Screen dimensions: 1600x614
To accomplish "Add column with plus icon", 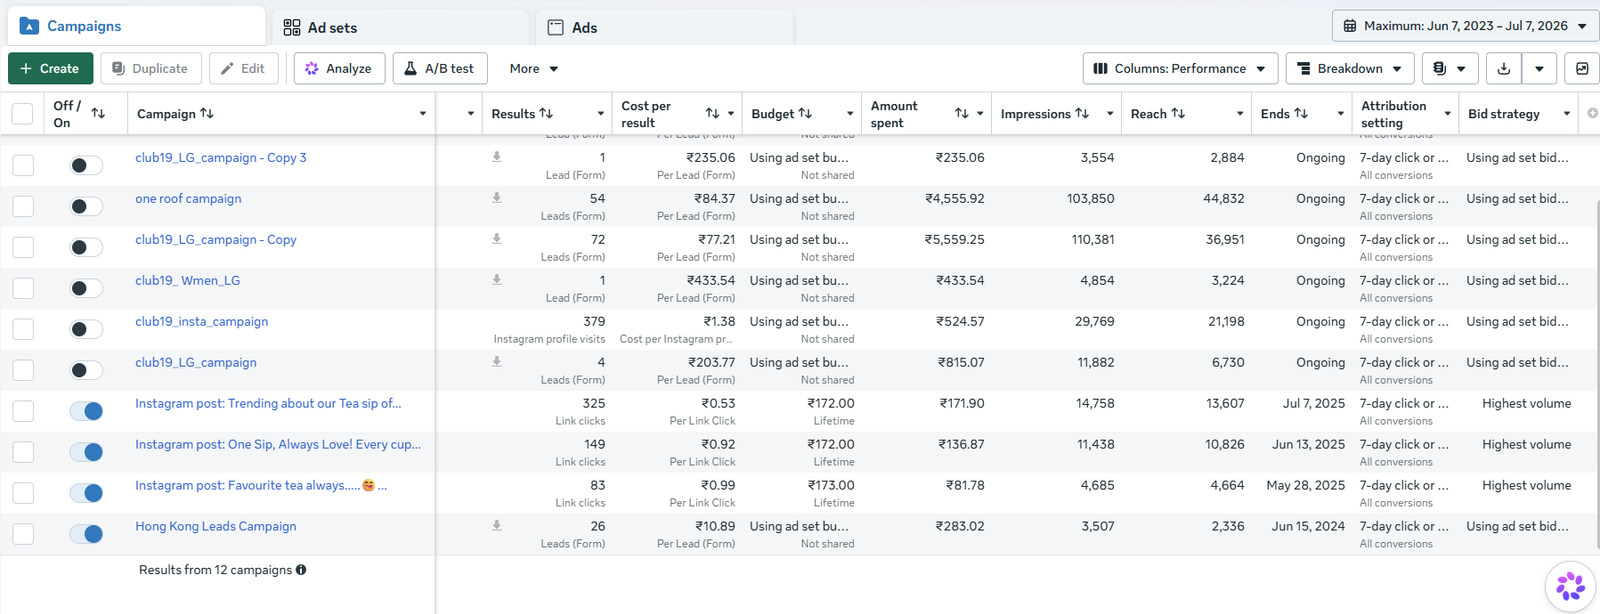I will click(x=1592, y=113).
